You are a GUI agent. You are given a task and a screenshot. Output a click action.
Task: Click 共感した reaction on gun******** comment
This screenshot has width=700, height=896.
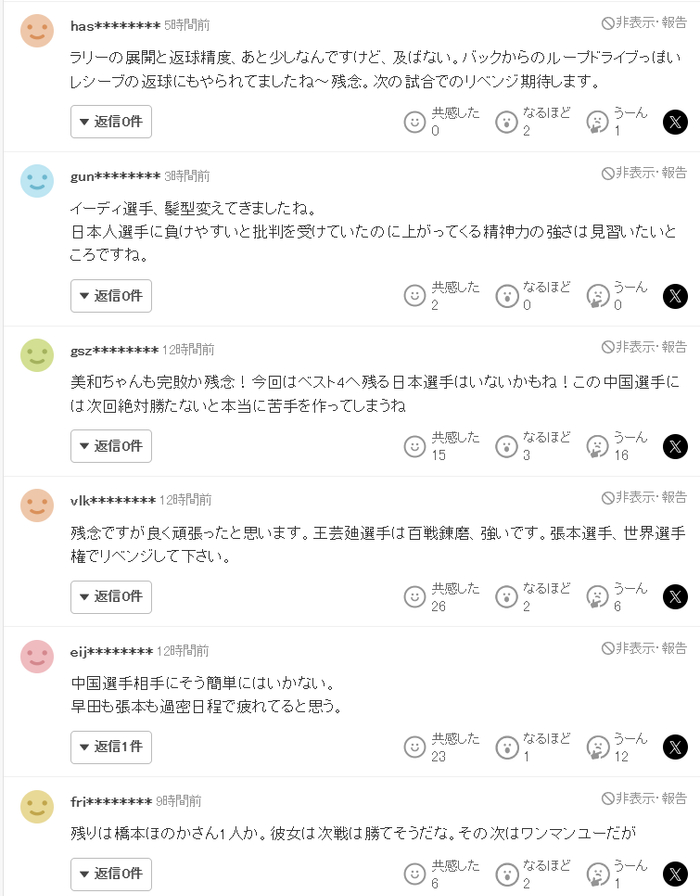tap(415, 296)
